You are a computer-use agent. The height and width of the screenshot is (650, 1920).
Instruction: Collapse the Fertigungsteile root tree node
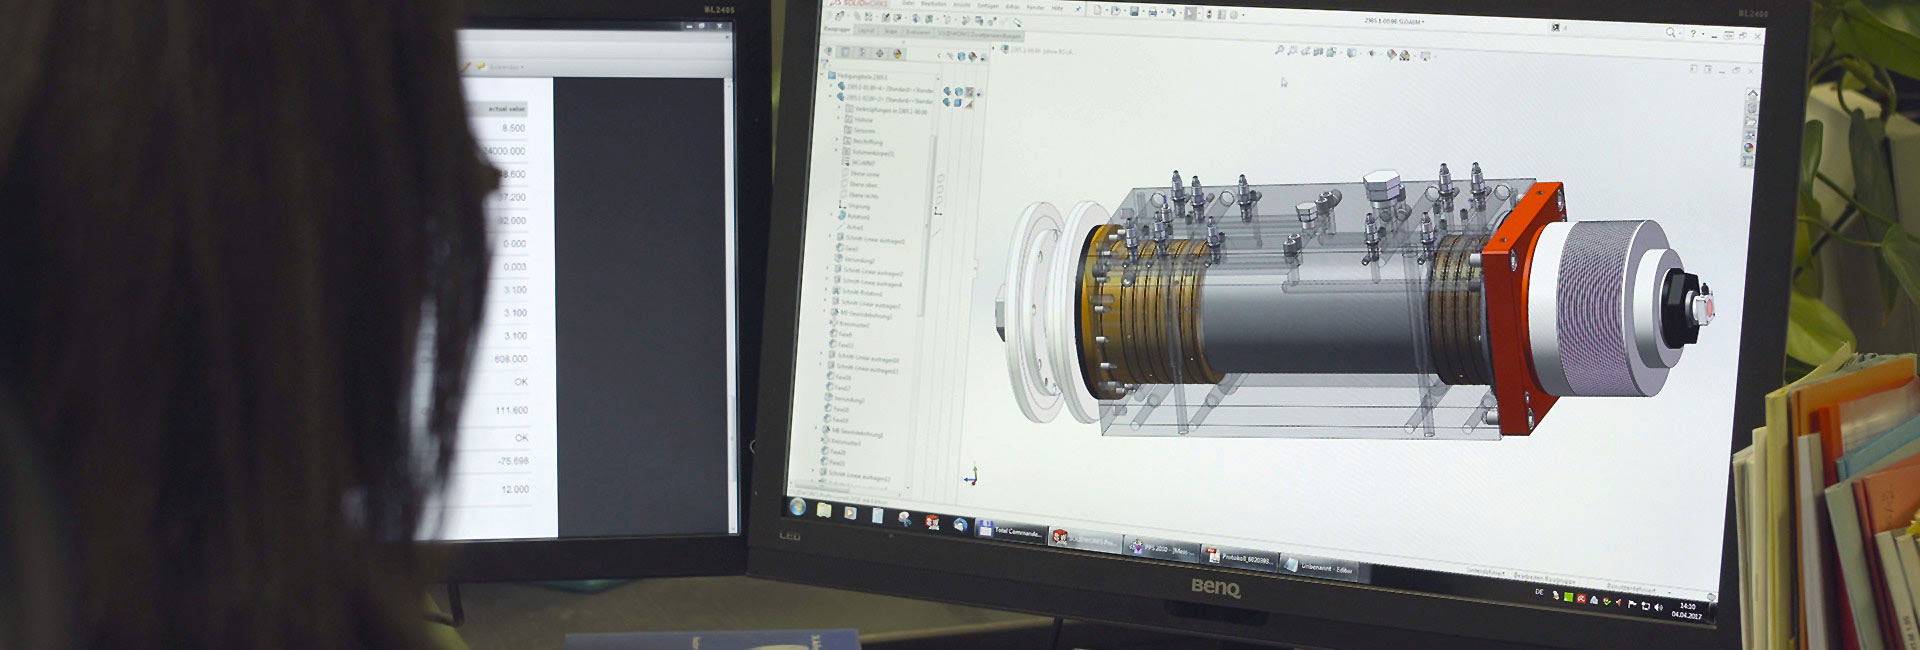[822, 74]
